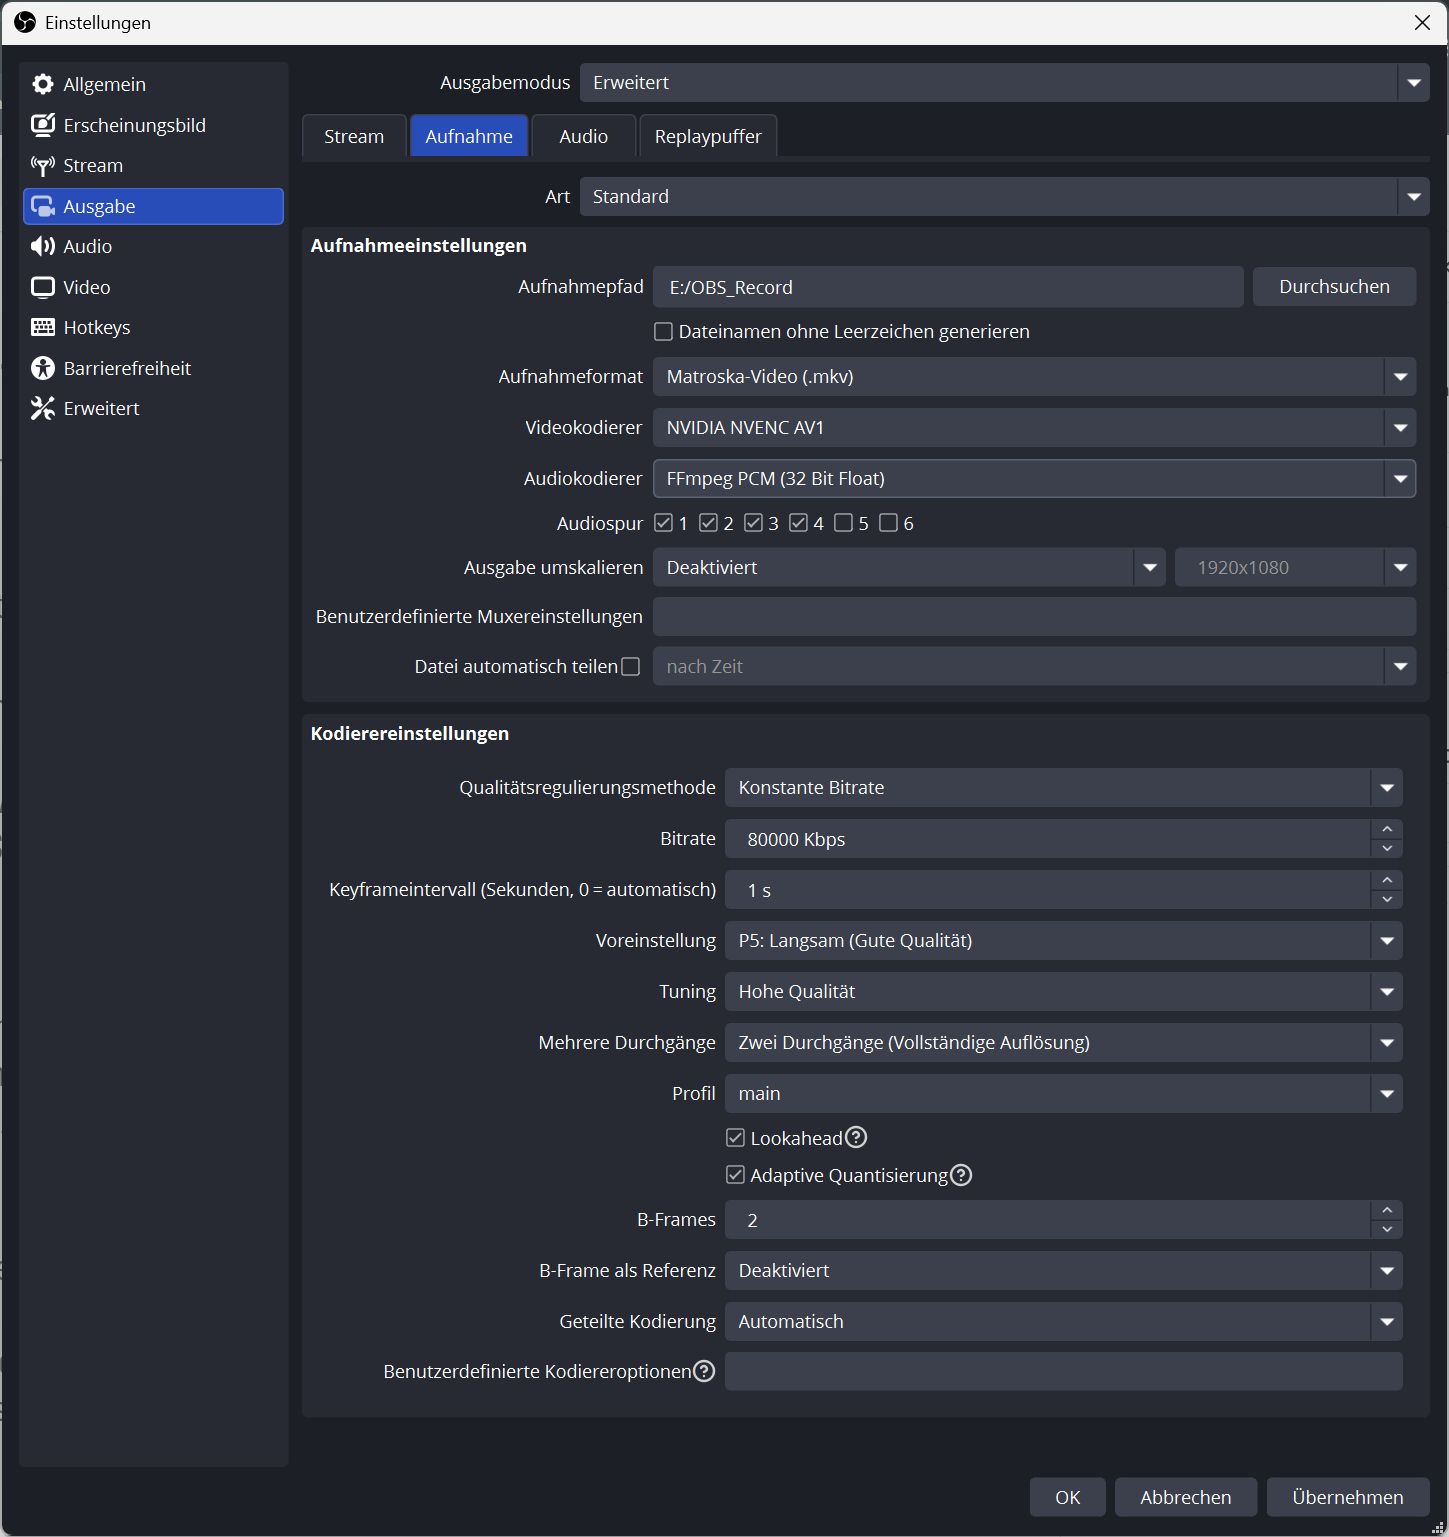The height and width of the screenshot is (1537, 1449).
Task: Switch to the Replaypuffer tab
Action: [708, 136]
